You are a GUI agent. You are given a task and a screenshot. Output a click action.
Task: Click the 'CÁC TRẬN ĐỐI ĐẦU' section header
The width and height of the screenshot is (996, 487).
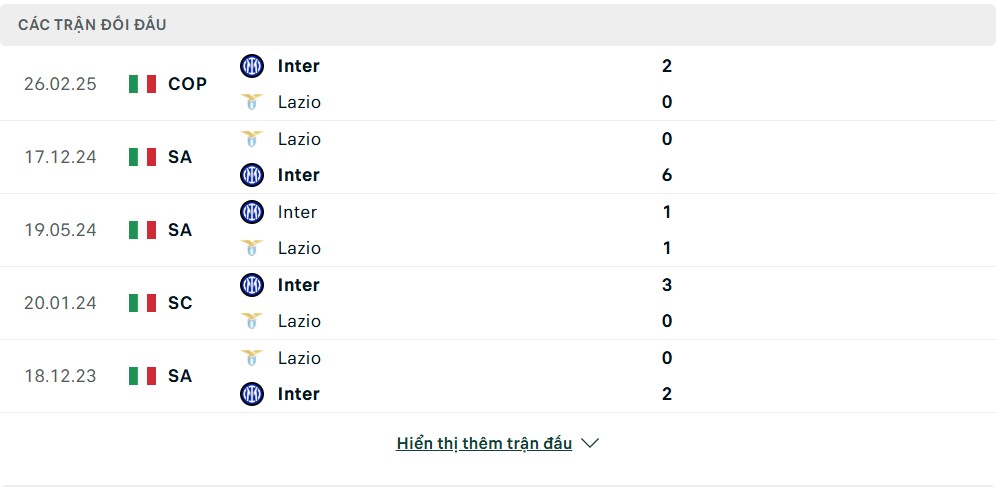click(x=92, y=25)
